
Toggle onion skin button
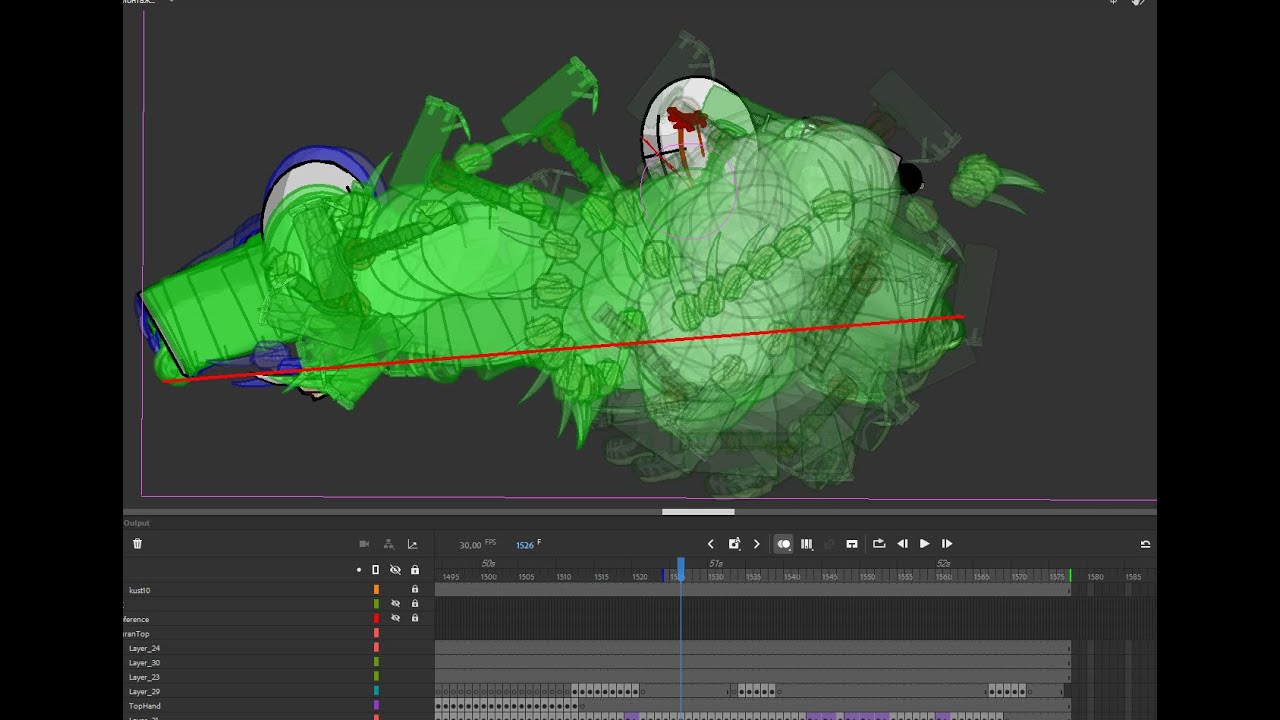click(784, 544)
